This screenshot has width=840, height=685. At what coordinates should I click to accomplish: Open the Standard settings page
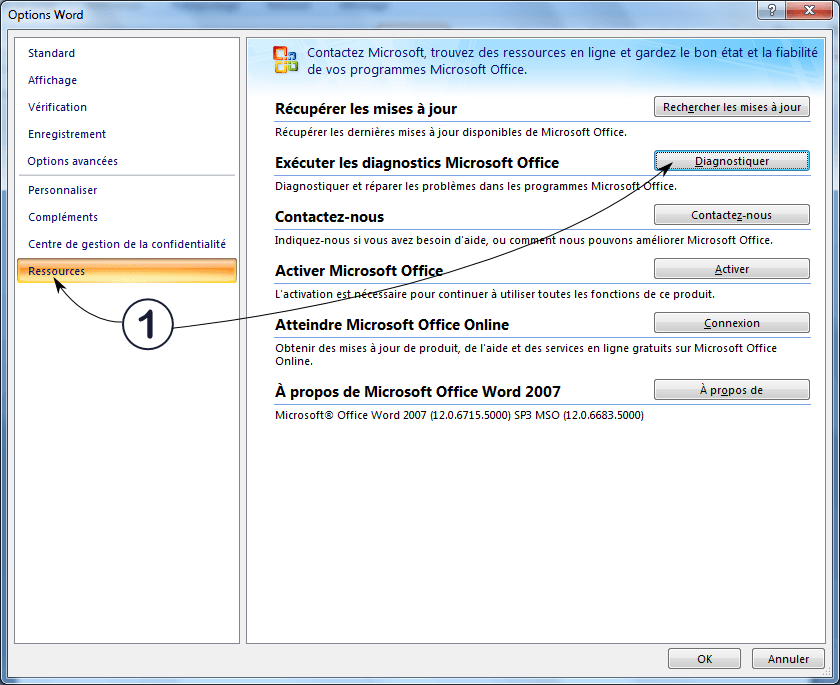pyautogui.click(x=51, y=53)
